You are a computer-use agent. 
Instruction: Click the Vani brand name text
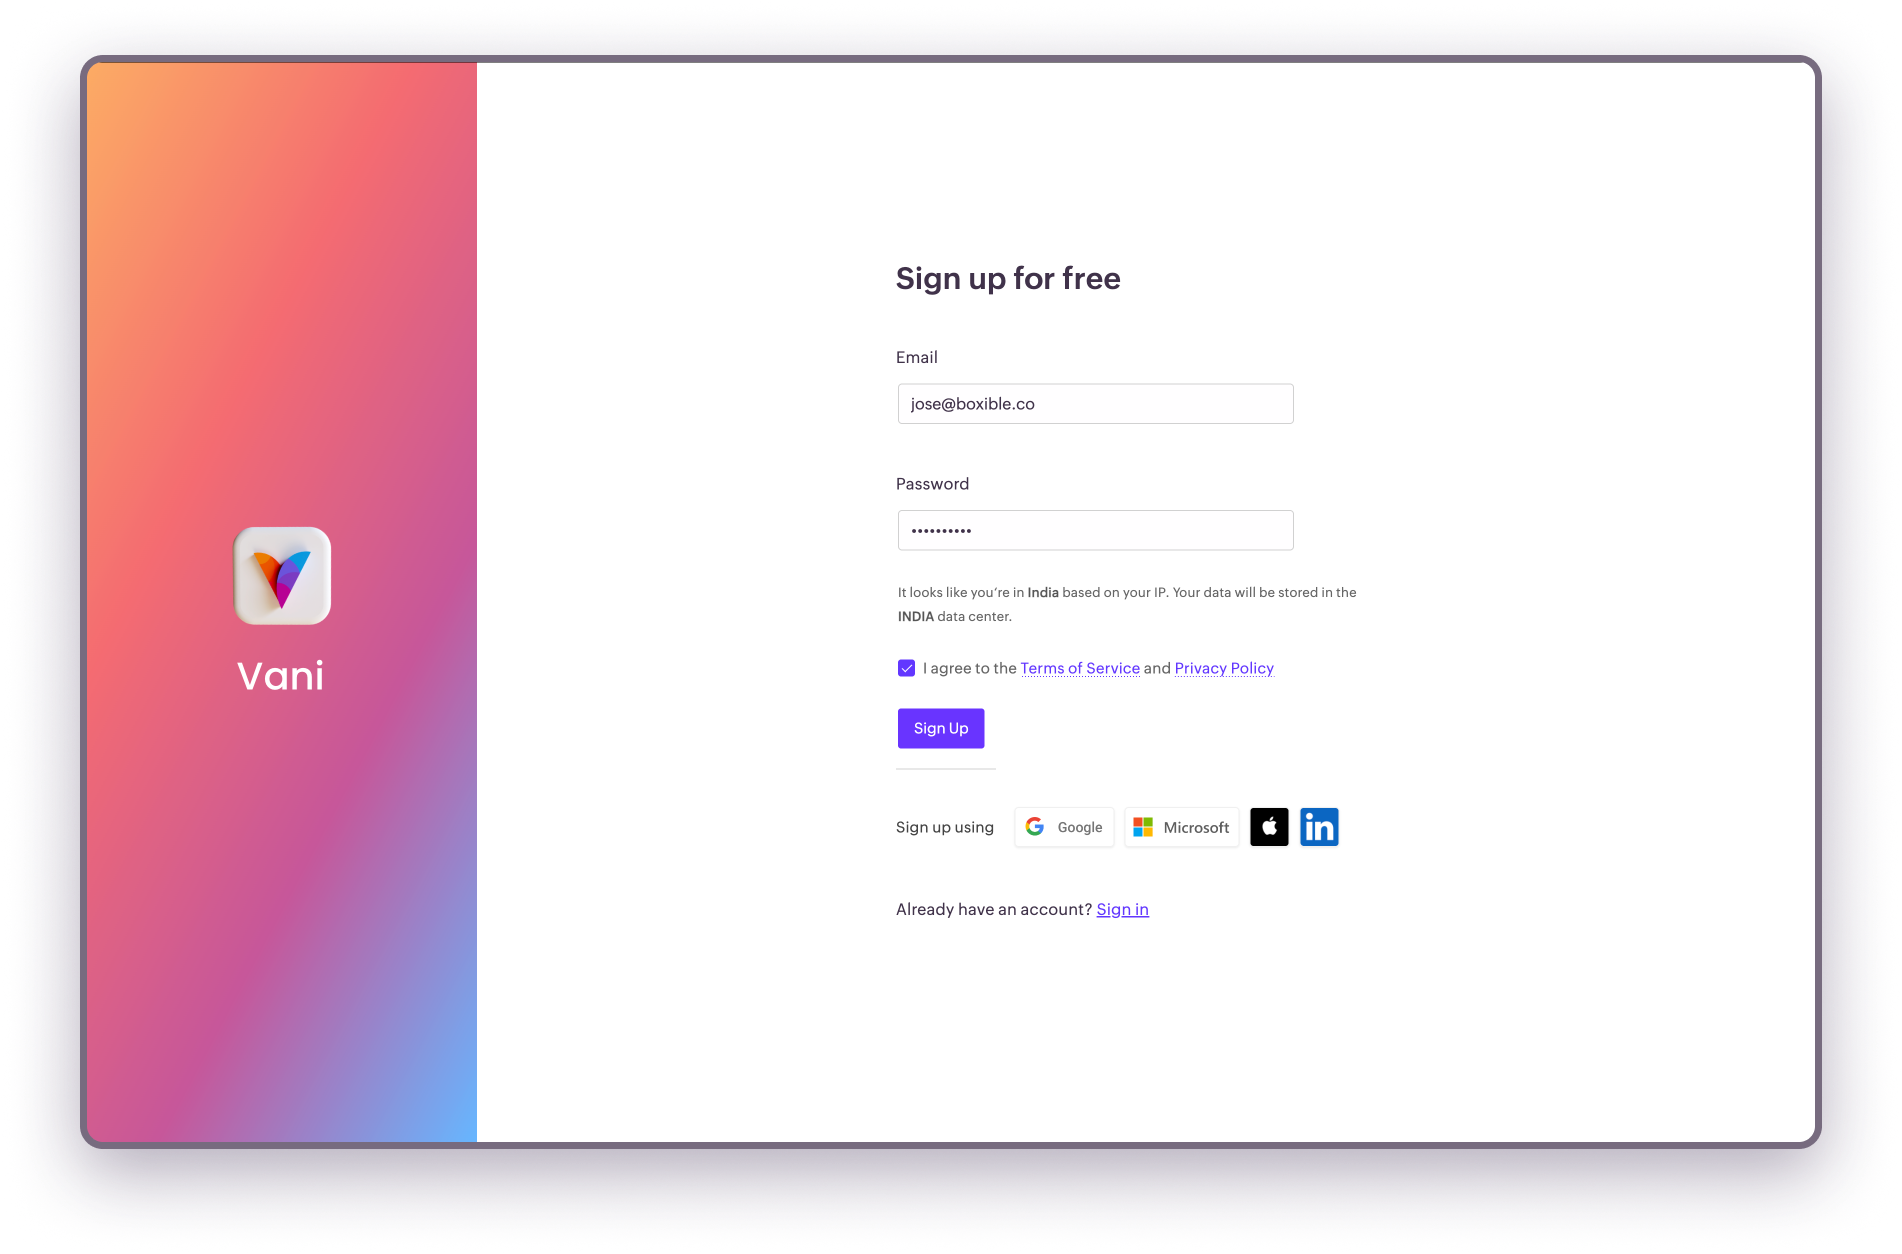pos(281,676)
